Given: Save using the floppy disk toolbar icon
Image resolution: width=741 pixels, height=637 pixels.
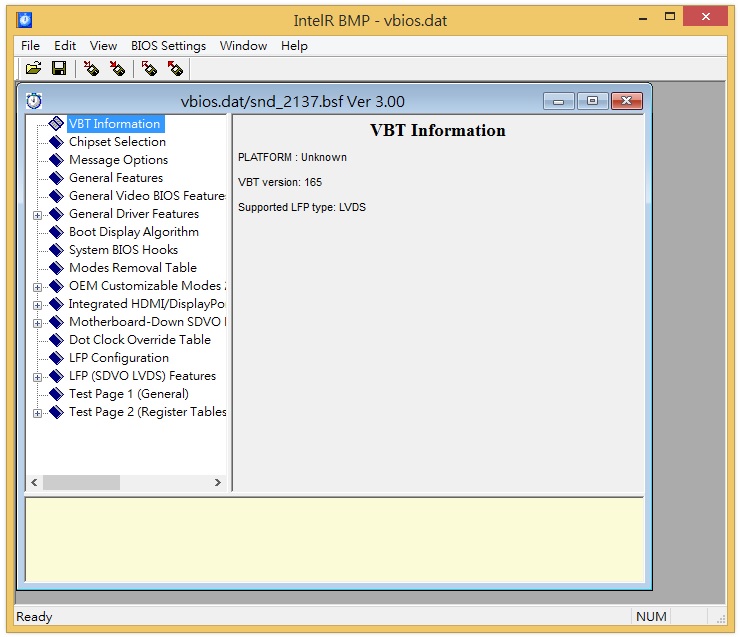Looking at the screenshot, I should point(59,69).
